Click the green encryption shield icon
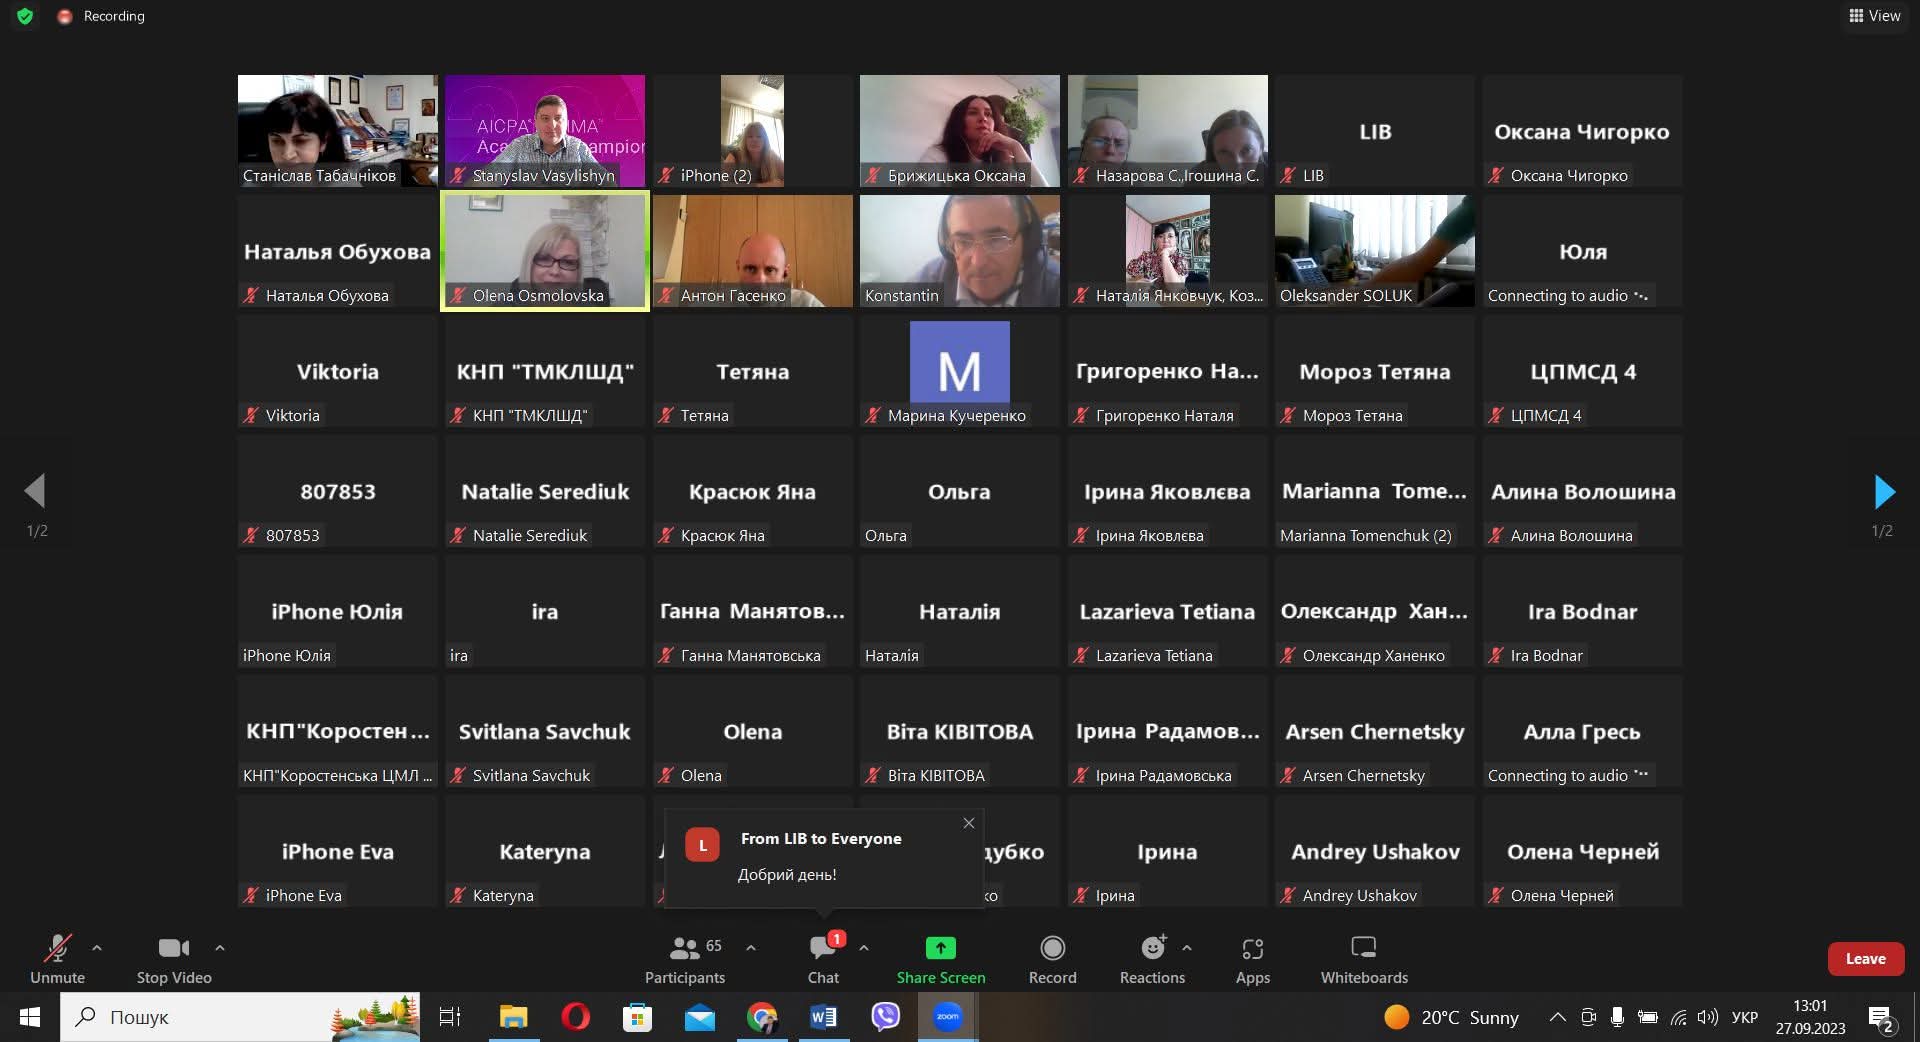 (x=25, y=16)
